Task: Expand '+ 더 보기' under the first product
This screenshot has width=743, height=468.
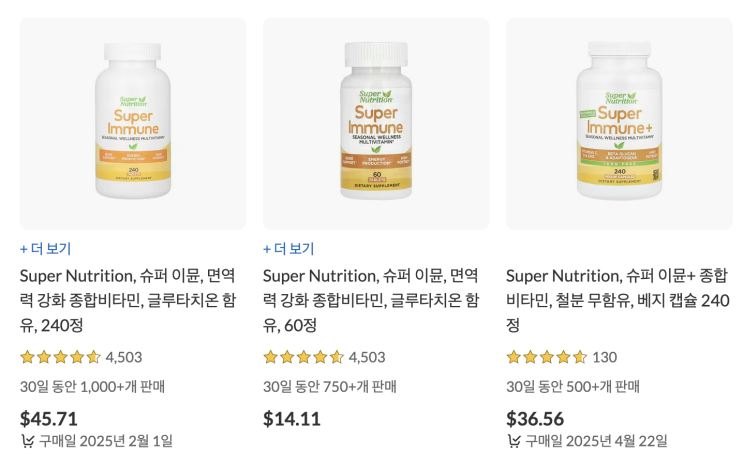Action: 45,249
